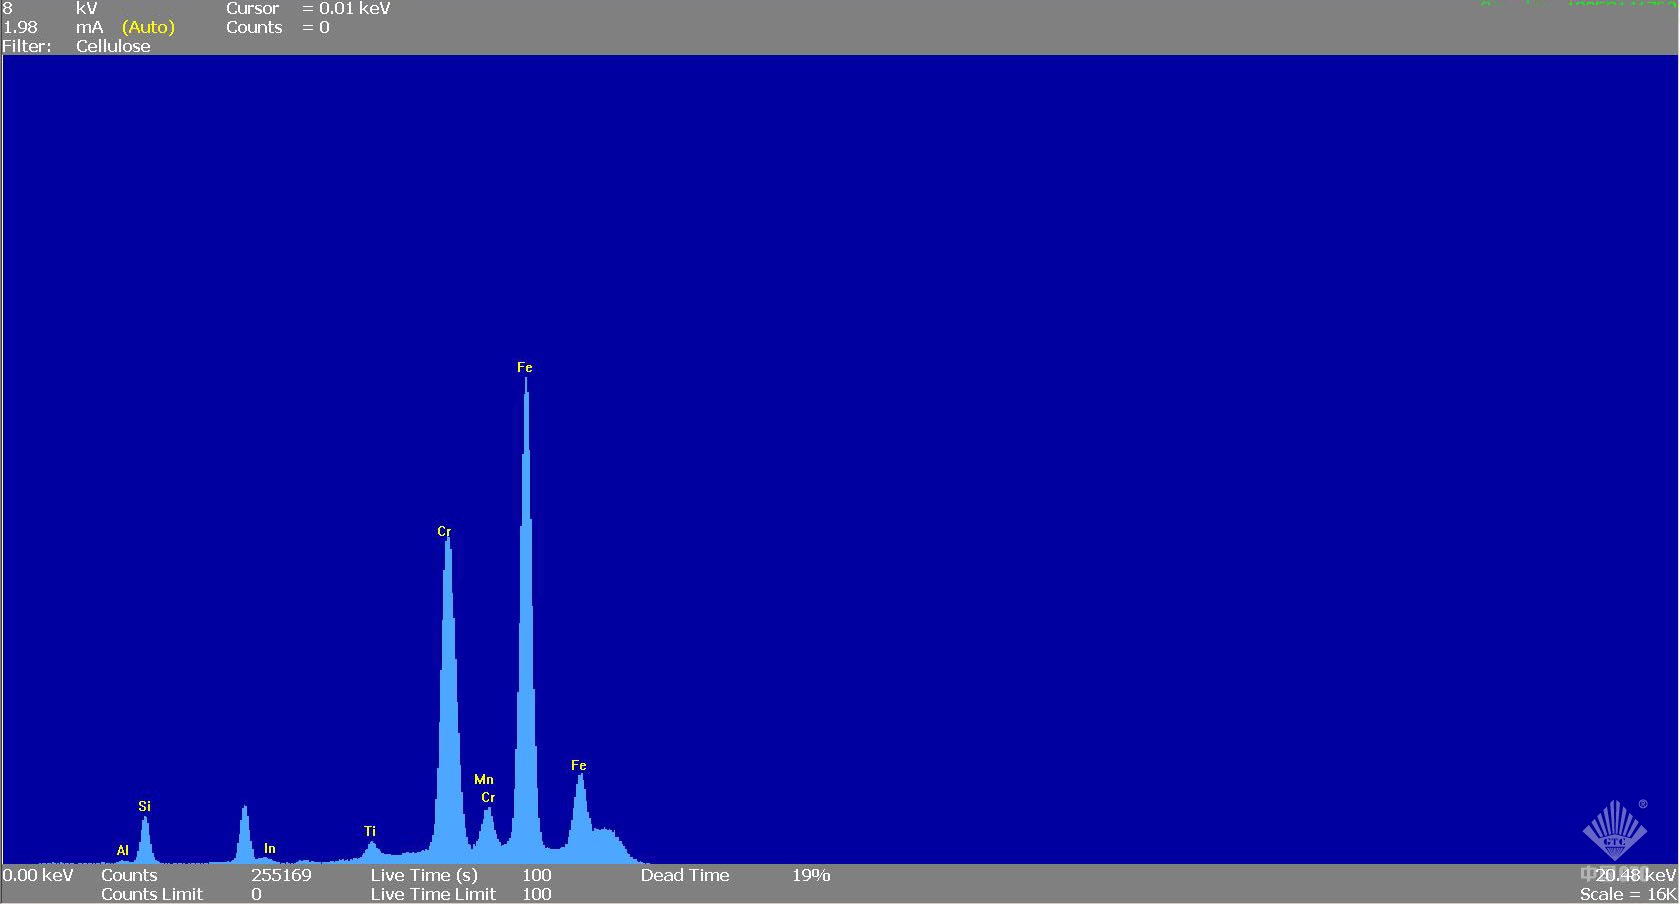Click the In element label
Viewport: 1680px width, 904px height.
tap(269, 848)
